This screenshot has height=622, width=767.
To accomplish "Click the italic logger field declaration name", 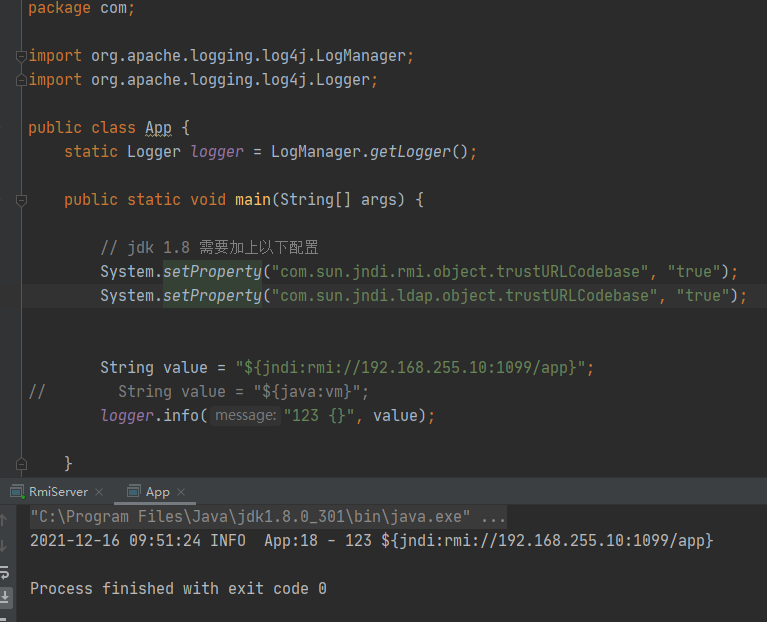I will 217,152.
